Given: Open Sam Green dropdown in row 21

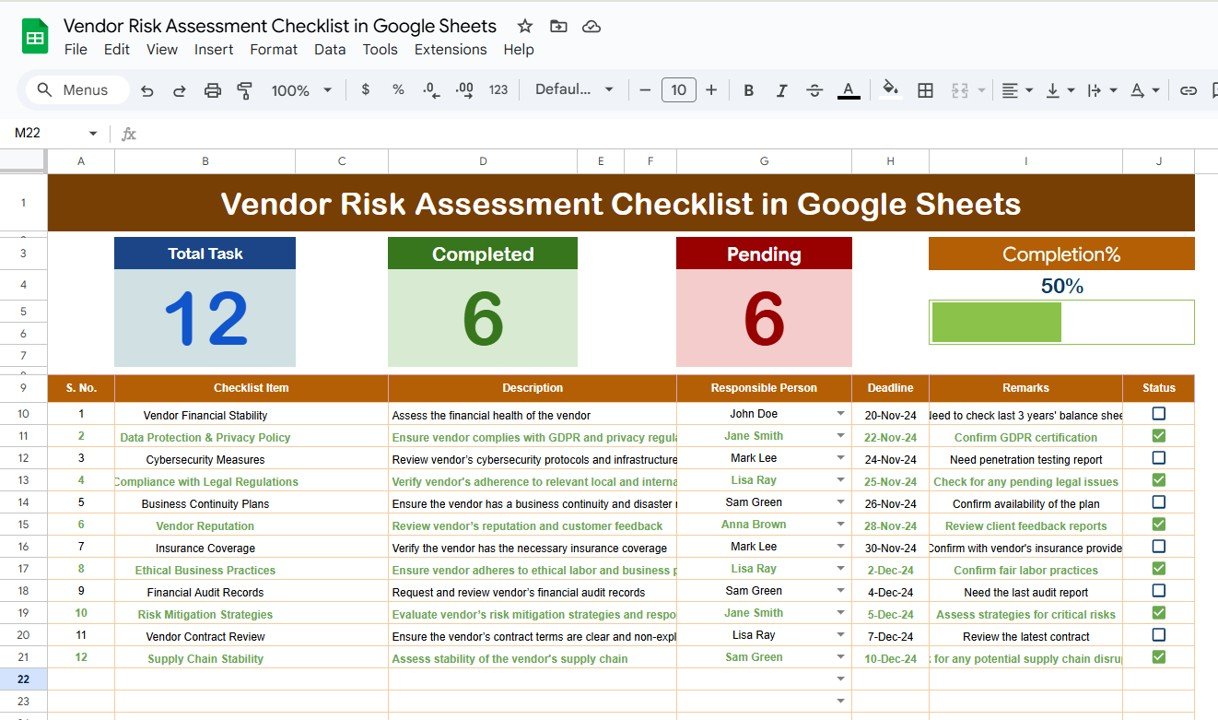Looking at the screenshot, I should 841,657.
